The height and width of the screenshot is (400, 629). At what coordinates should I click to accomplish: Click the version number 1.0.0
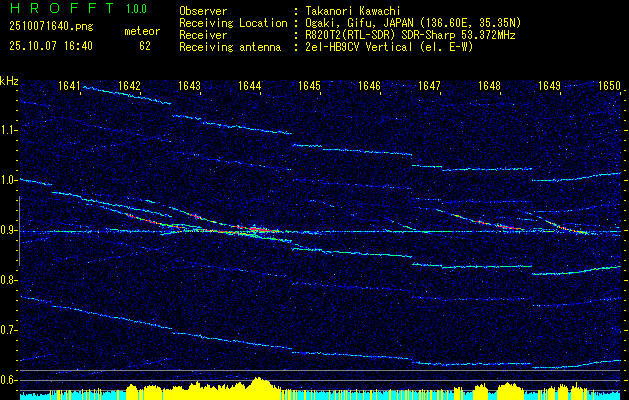(x=136, y=9)
